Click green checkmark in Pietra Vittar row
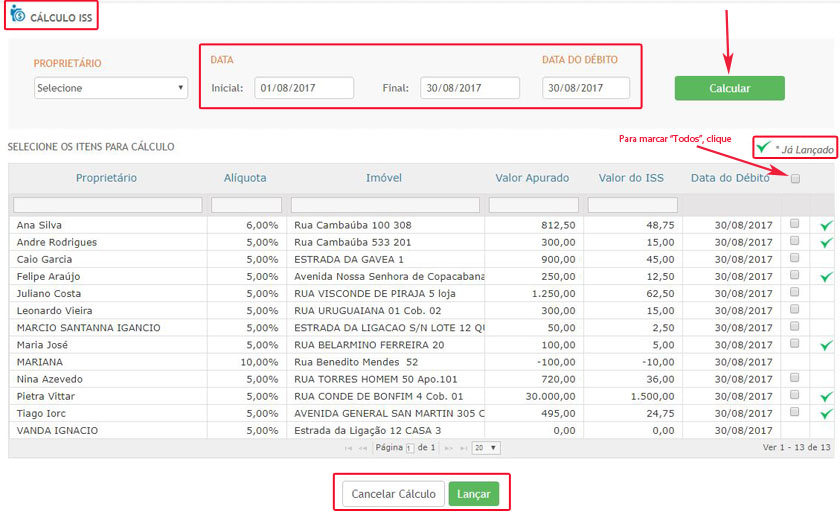 (825, 396)
